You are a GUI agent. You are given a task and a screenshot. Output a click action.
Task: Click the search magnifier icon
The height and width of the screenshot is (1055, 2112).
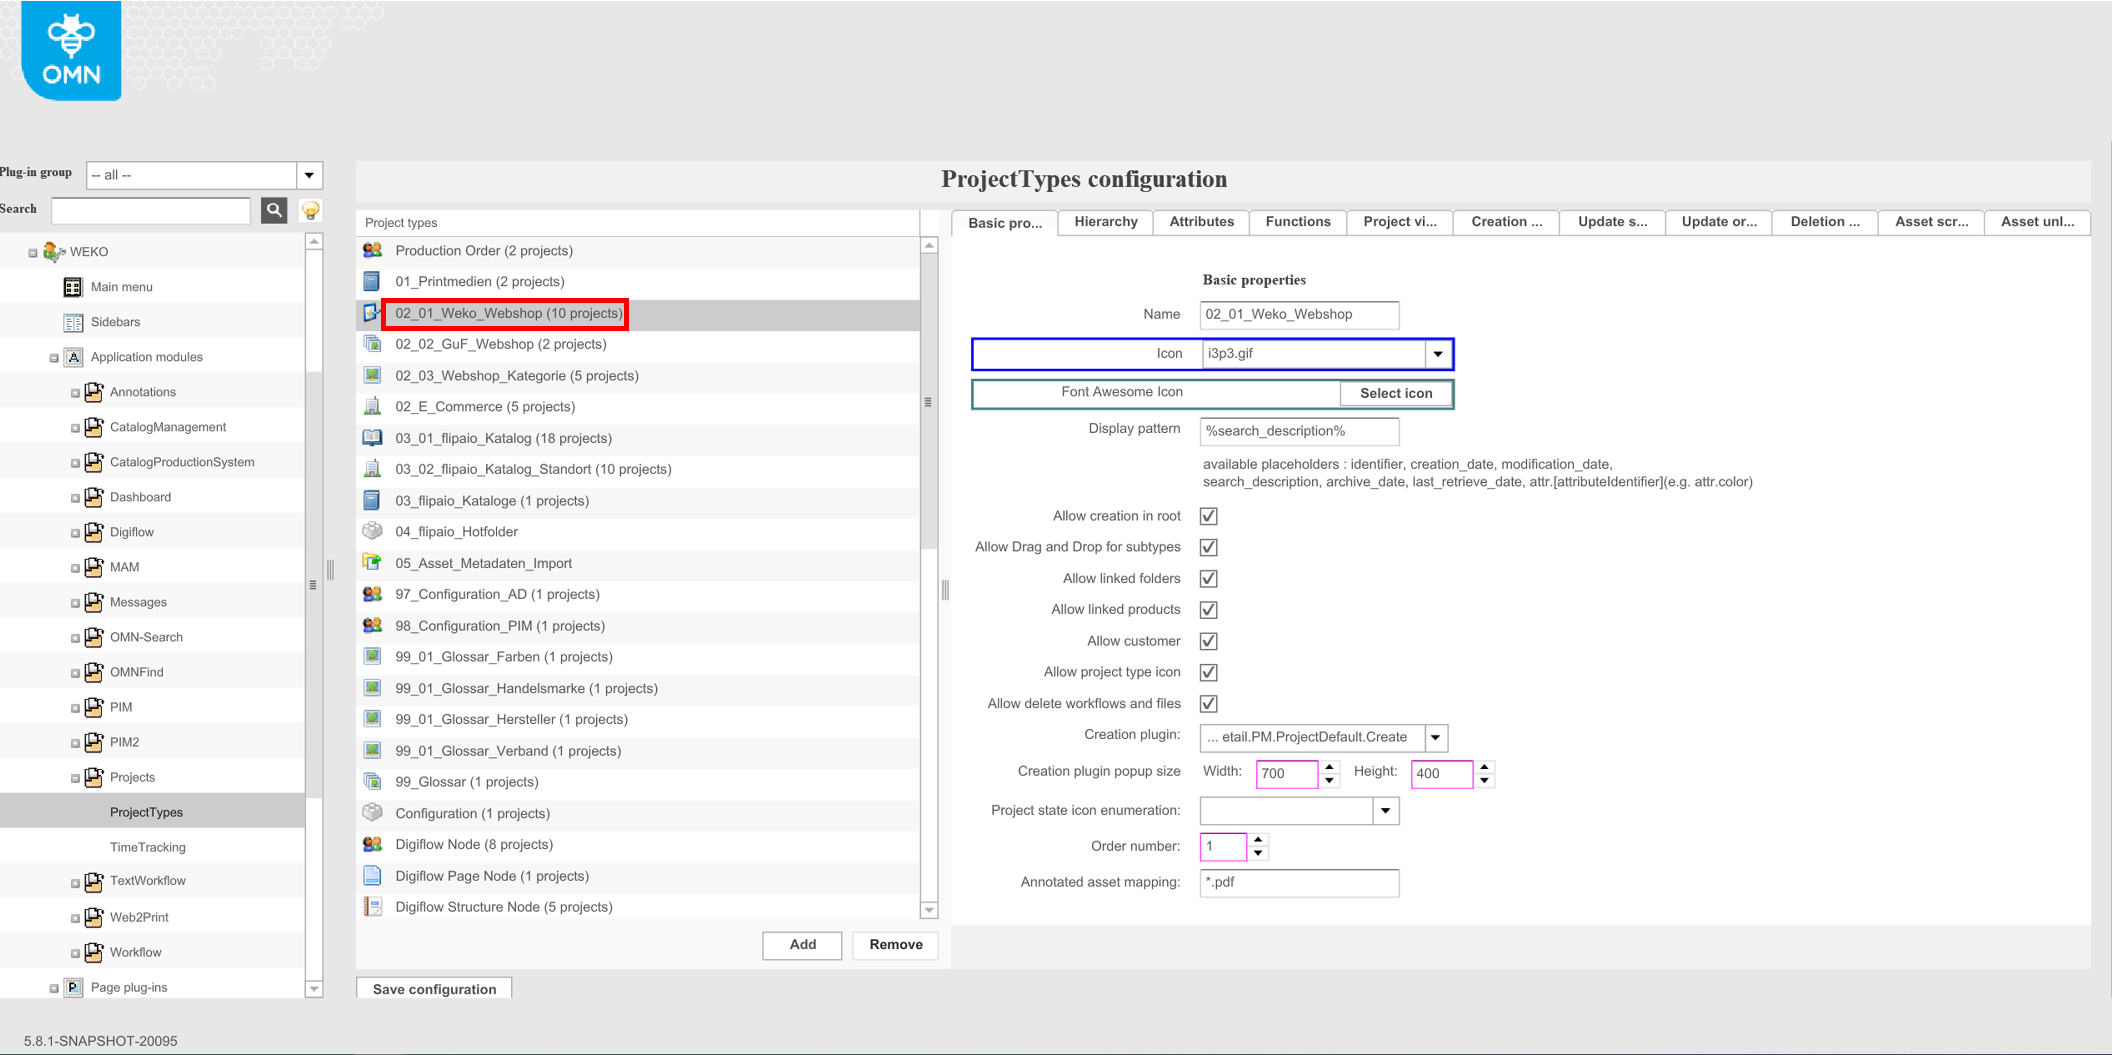pos(274,210)
